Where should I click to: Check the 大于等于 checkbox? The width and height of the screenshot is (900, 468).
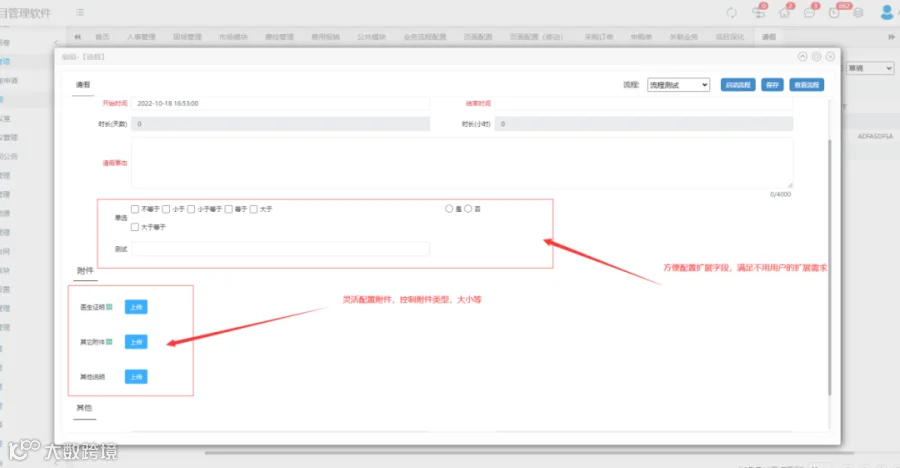pyautogui.click(x=135, y=227)
